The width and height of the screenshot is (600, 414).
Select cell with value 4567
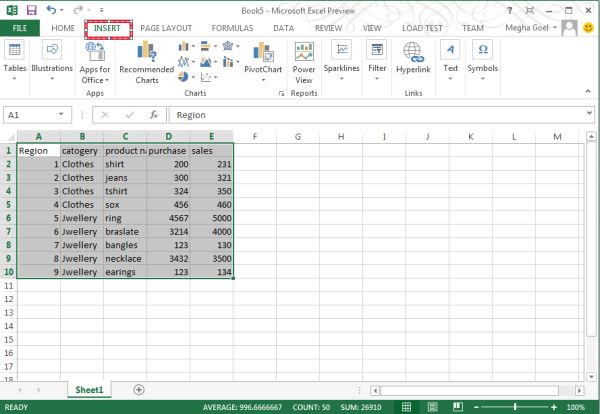coord(168,218)
